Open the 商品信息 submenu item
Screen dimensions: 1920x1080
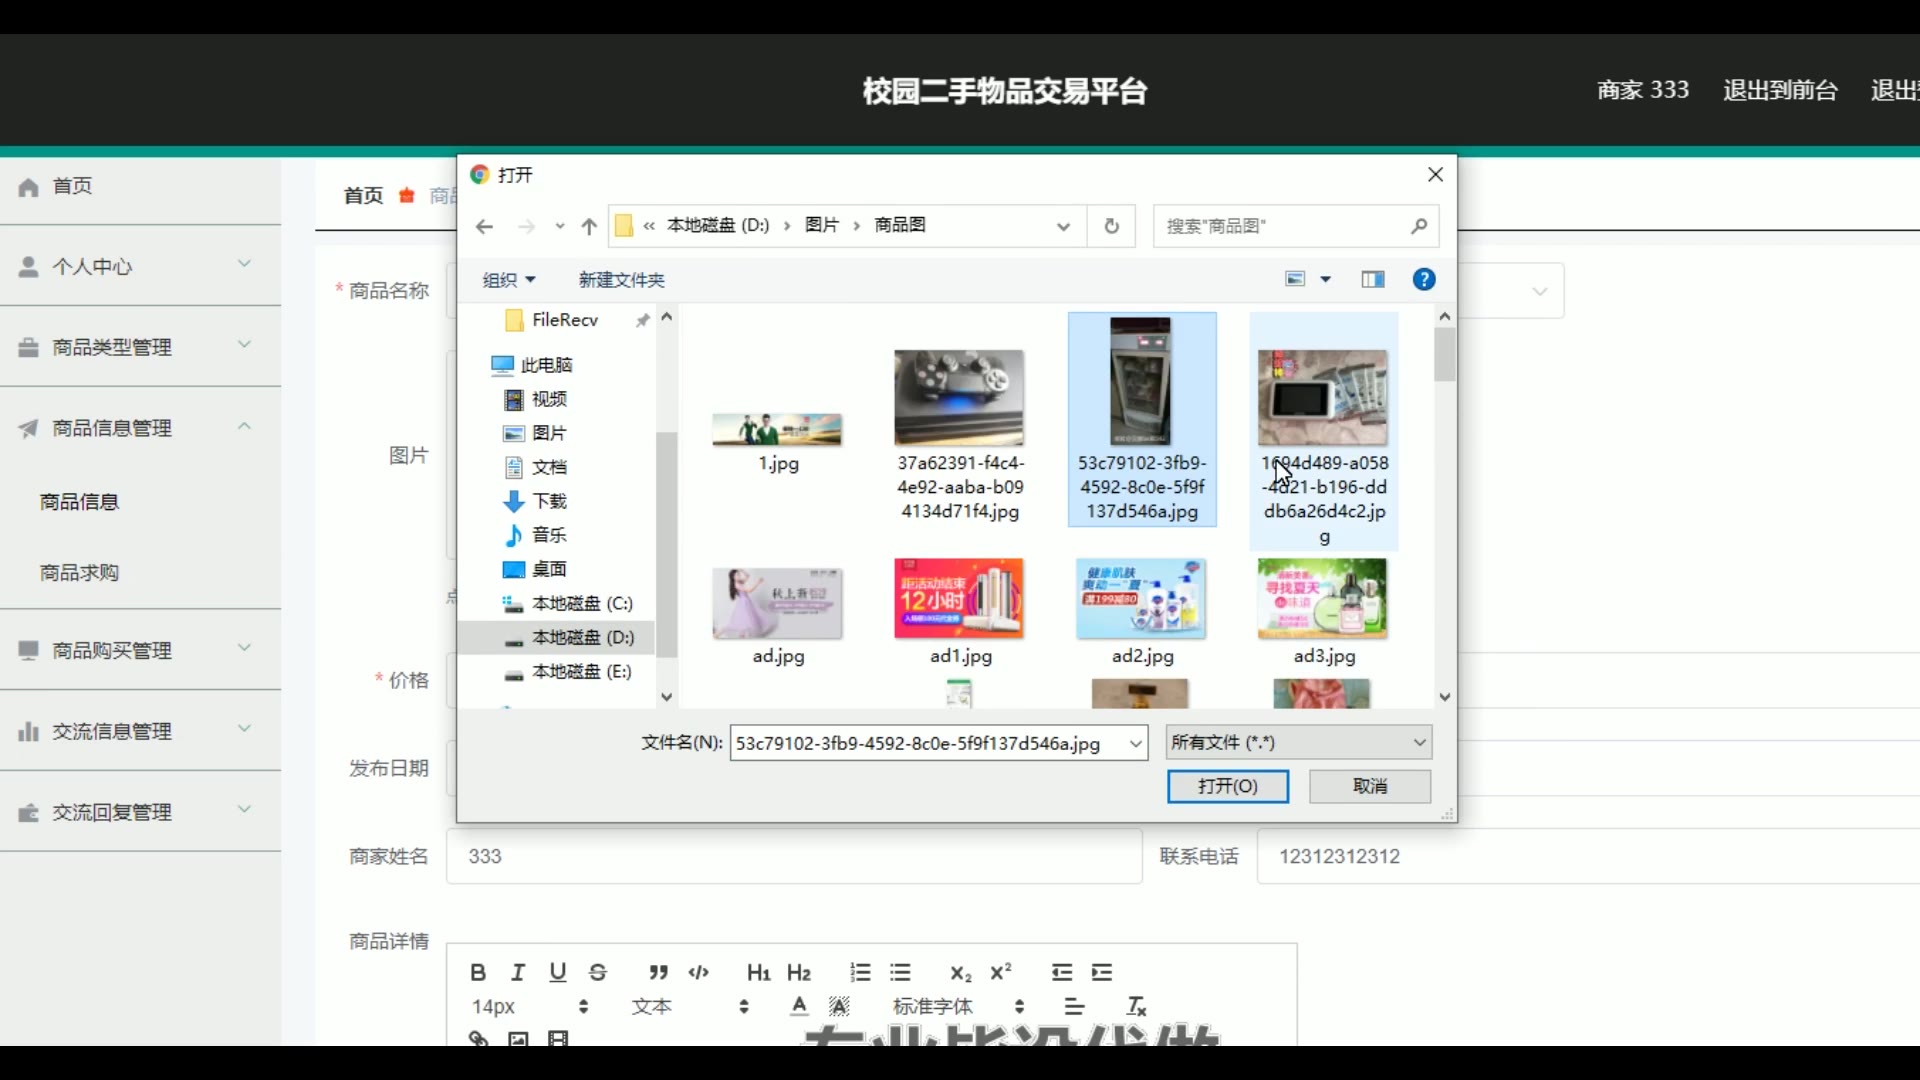pyautogui.click(x=80, y=502)
